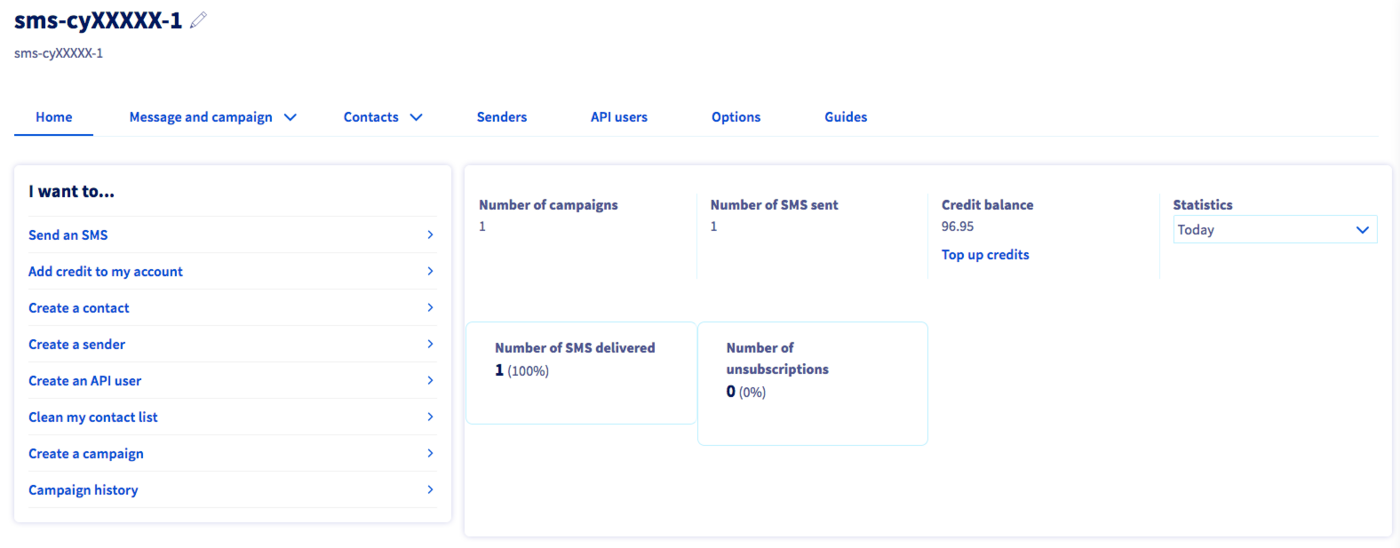The height and width of the screenshot is (548, 1400).
Task: Open the Guides tab
Action: tap(846, 117)
